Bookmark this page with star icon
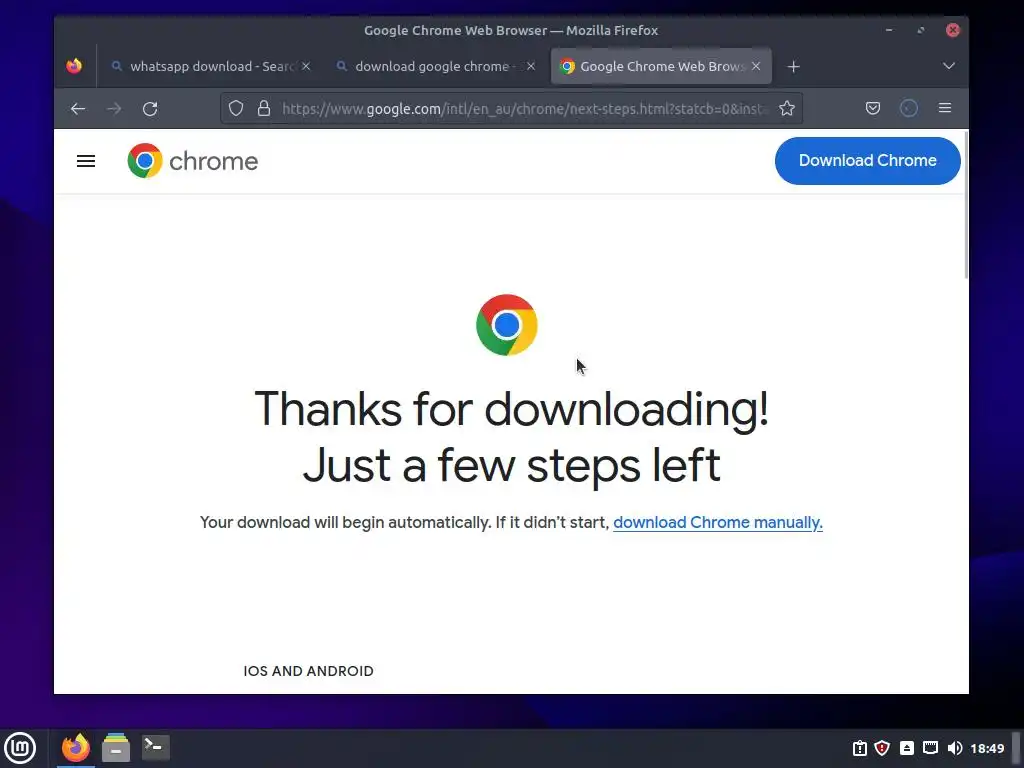Screen dimensions: 1024x768 tap(787, 108)
